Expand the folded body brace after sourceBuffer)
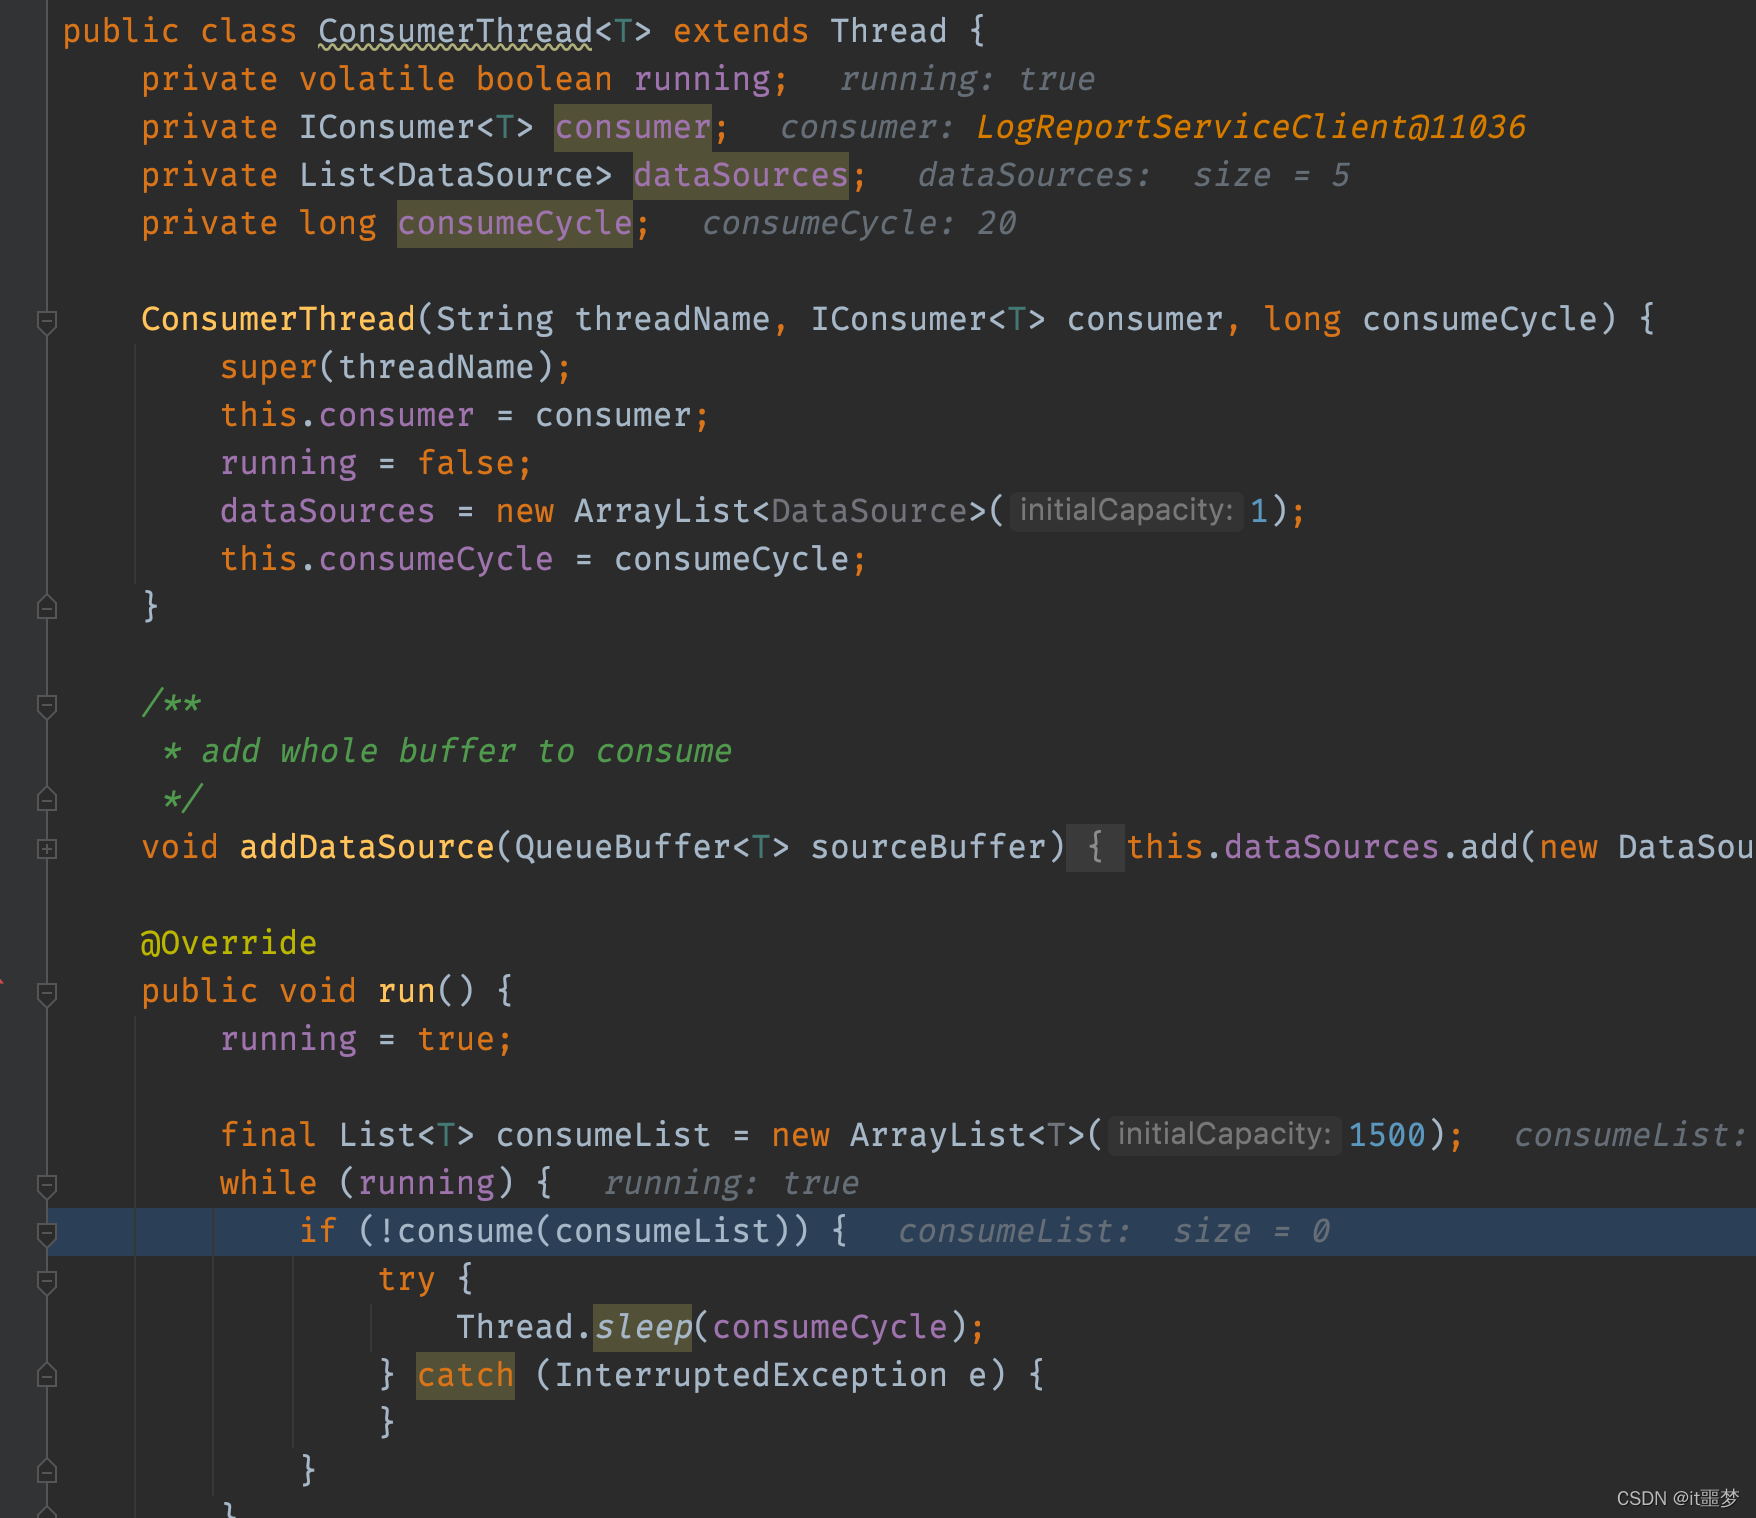This screenshot has height=1518, width=1756. tap(1095, 847)
